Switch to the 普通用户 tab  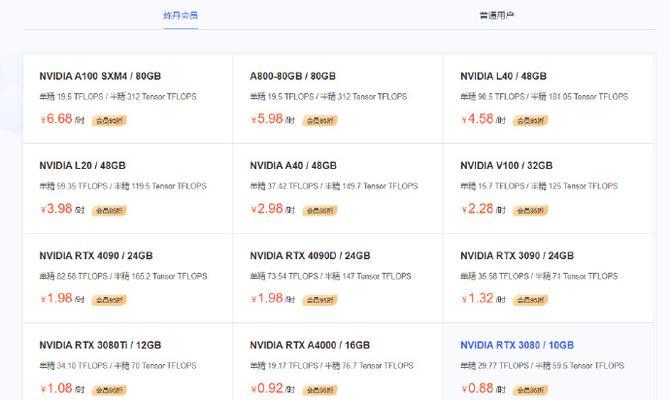pyautogui.click(x=496, y=15)
